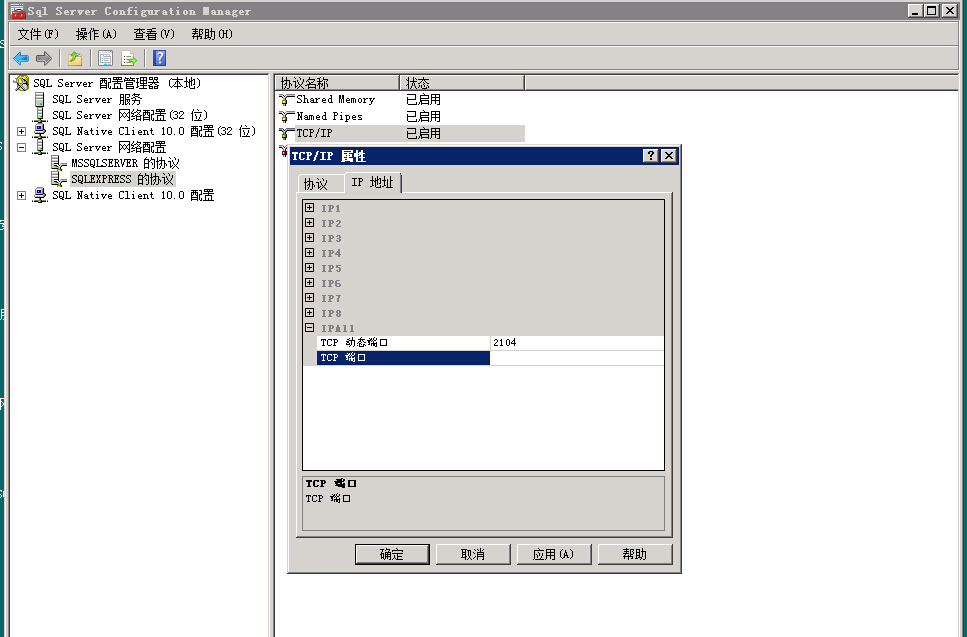This screenshot has height=637, width=967.
Task: Go back with the blue left arrow
Action: pyautogui.click(x=21, y=59)
